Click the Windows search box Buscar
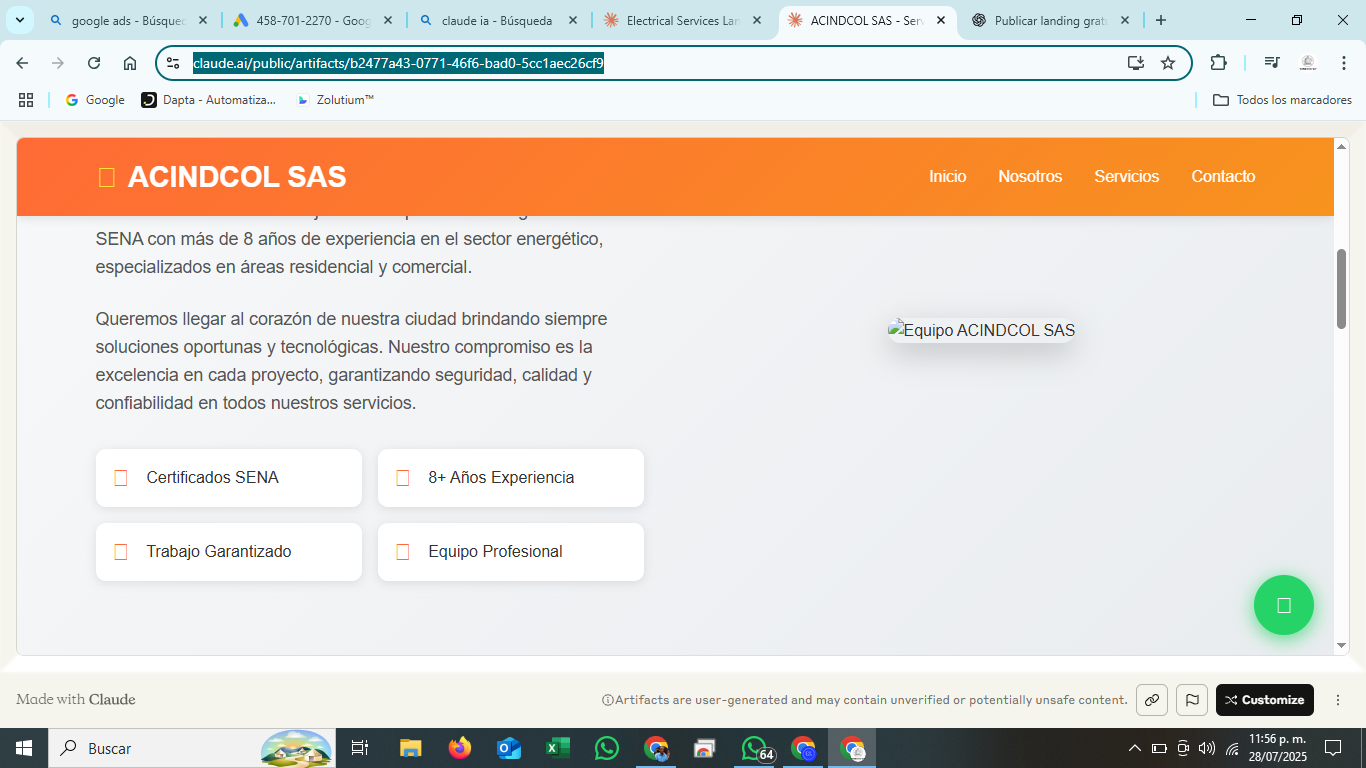1366x768 pixels. pos(192,748)
